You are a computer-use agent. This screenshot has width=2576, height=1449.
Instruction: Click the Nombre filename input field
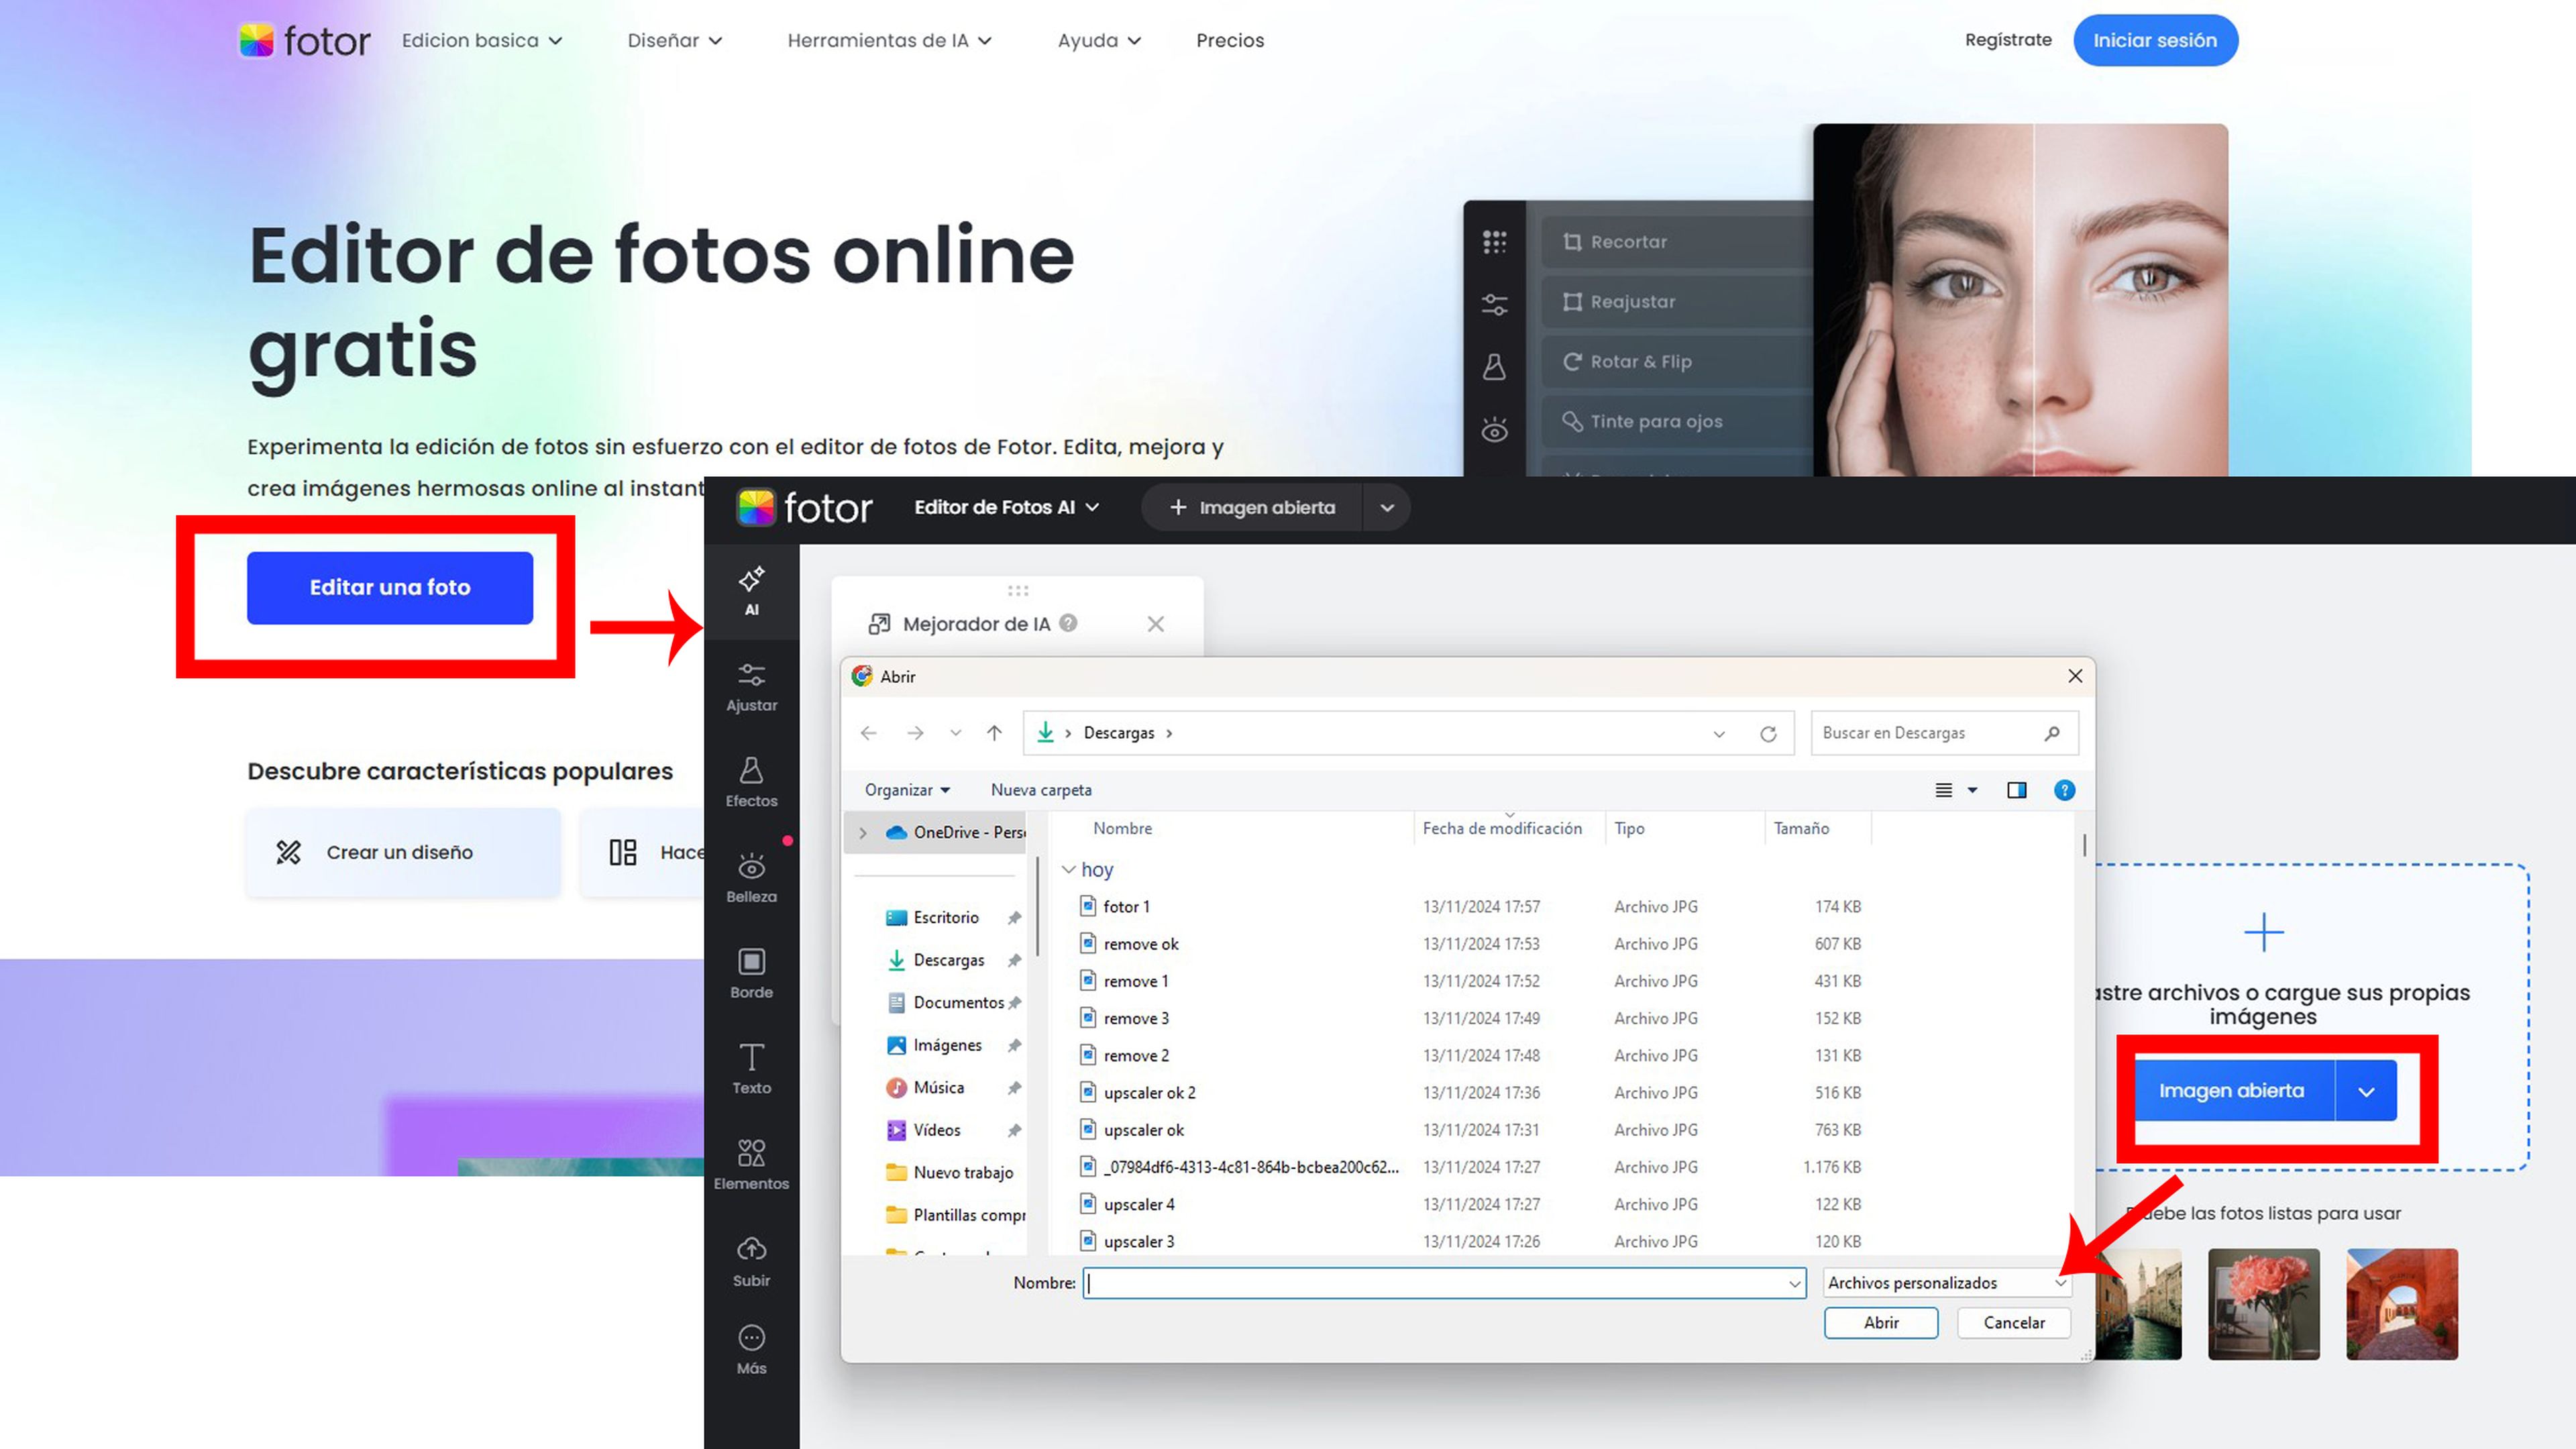pos(1444,1283)
